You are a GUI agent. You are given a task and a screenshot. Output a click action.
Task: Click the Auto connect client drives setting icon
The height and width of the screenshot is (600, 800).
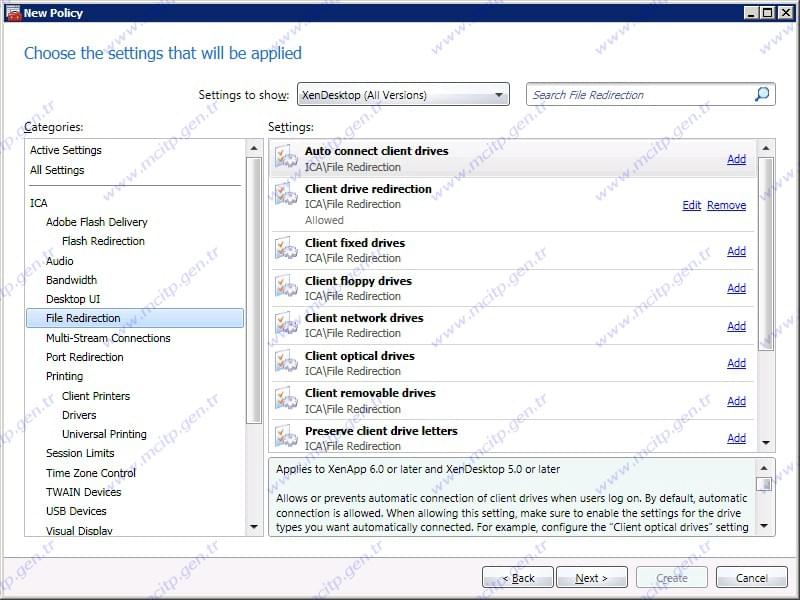tap(286, 157)
